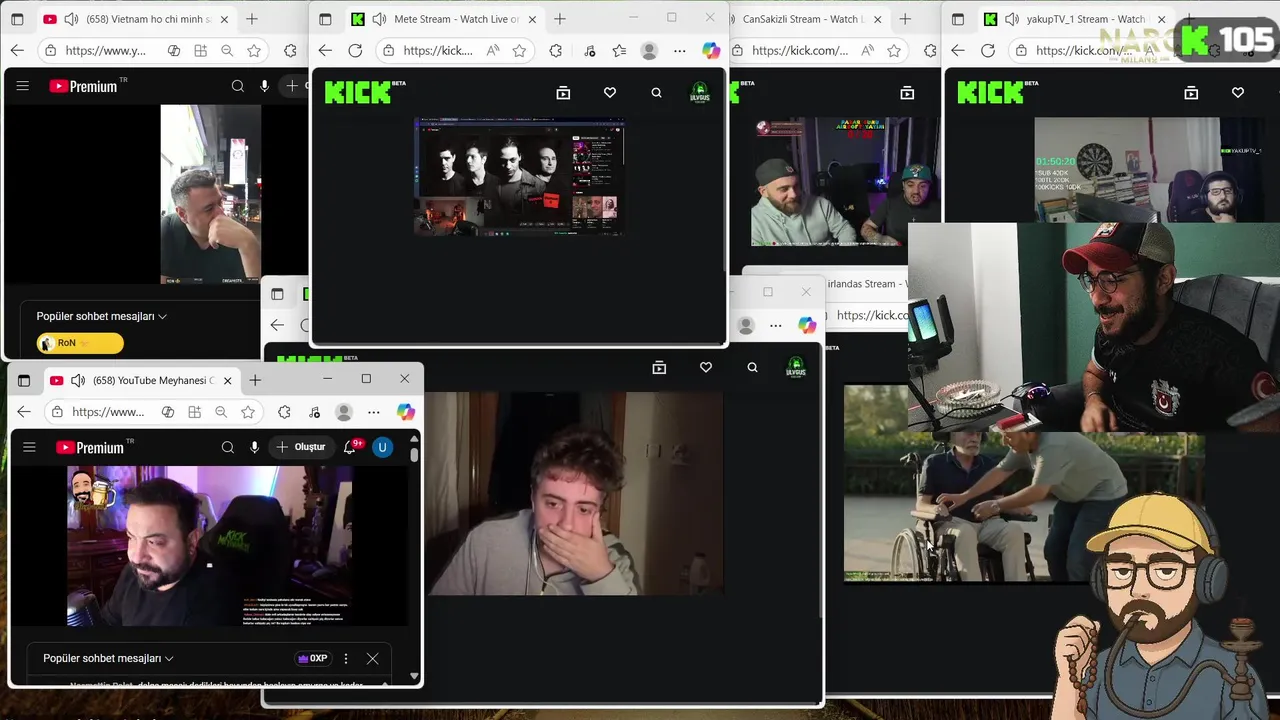Open tab actions menu in Meyhanesi window

click(24, 380)
